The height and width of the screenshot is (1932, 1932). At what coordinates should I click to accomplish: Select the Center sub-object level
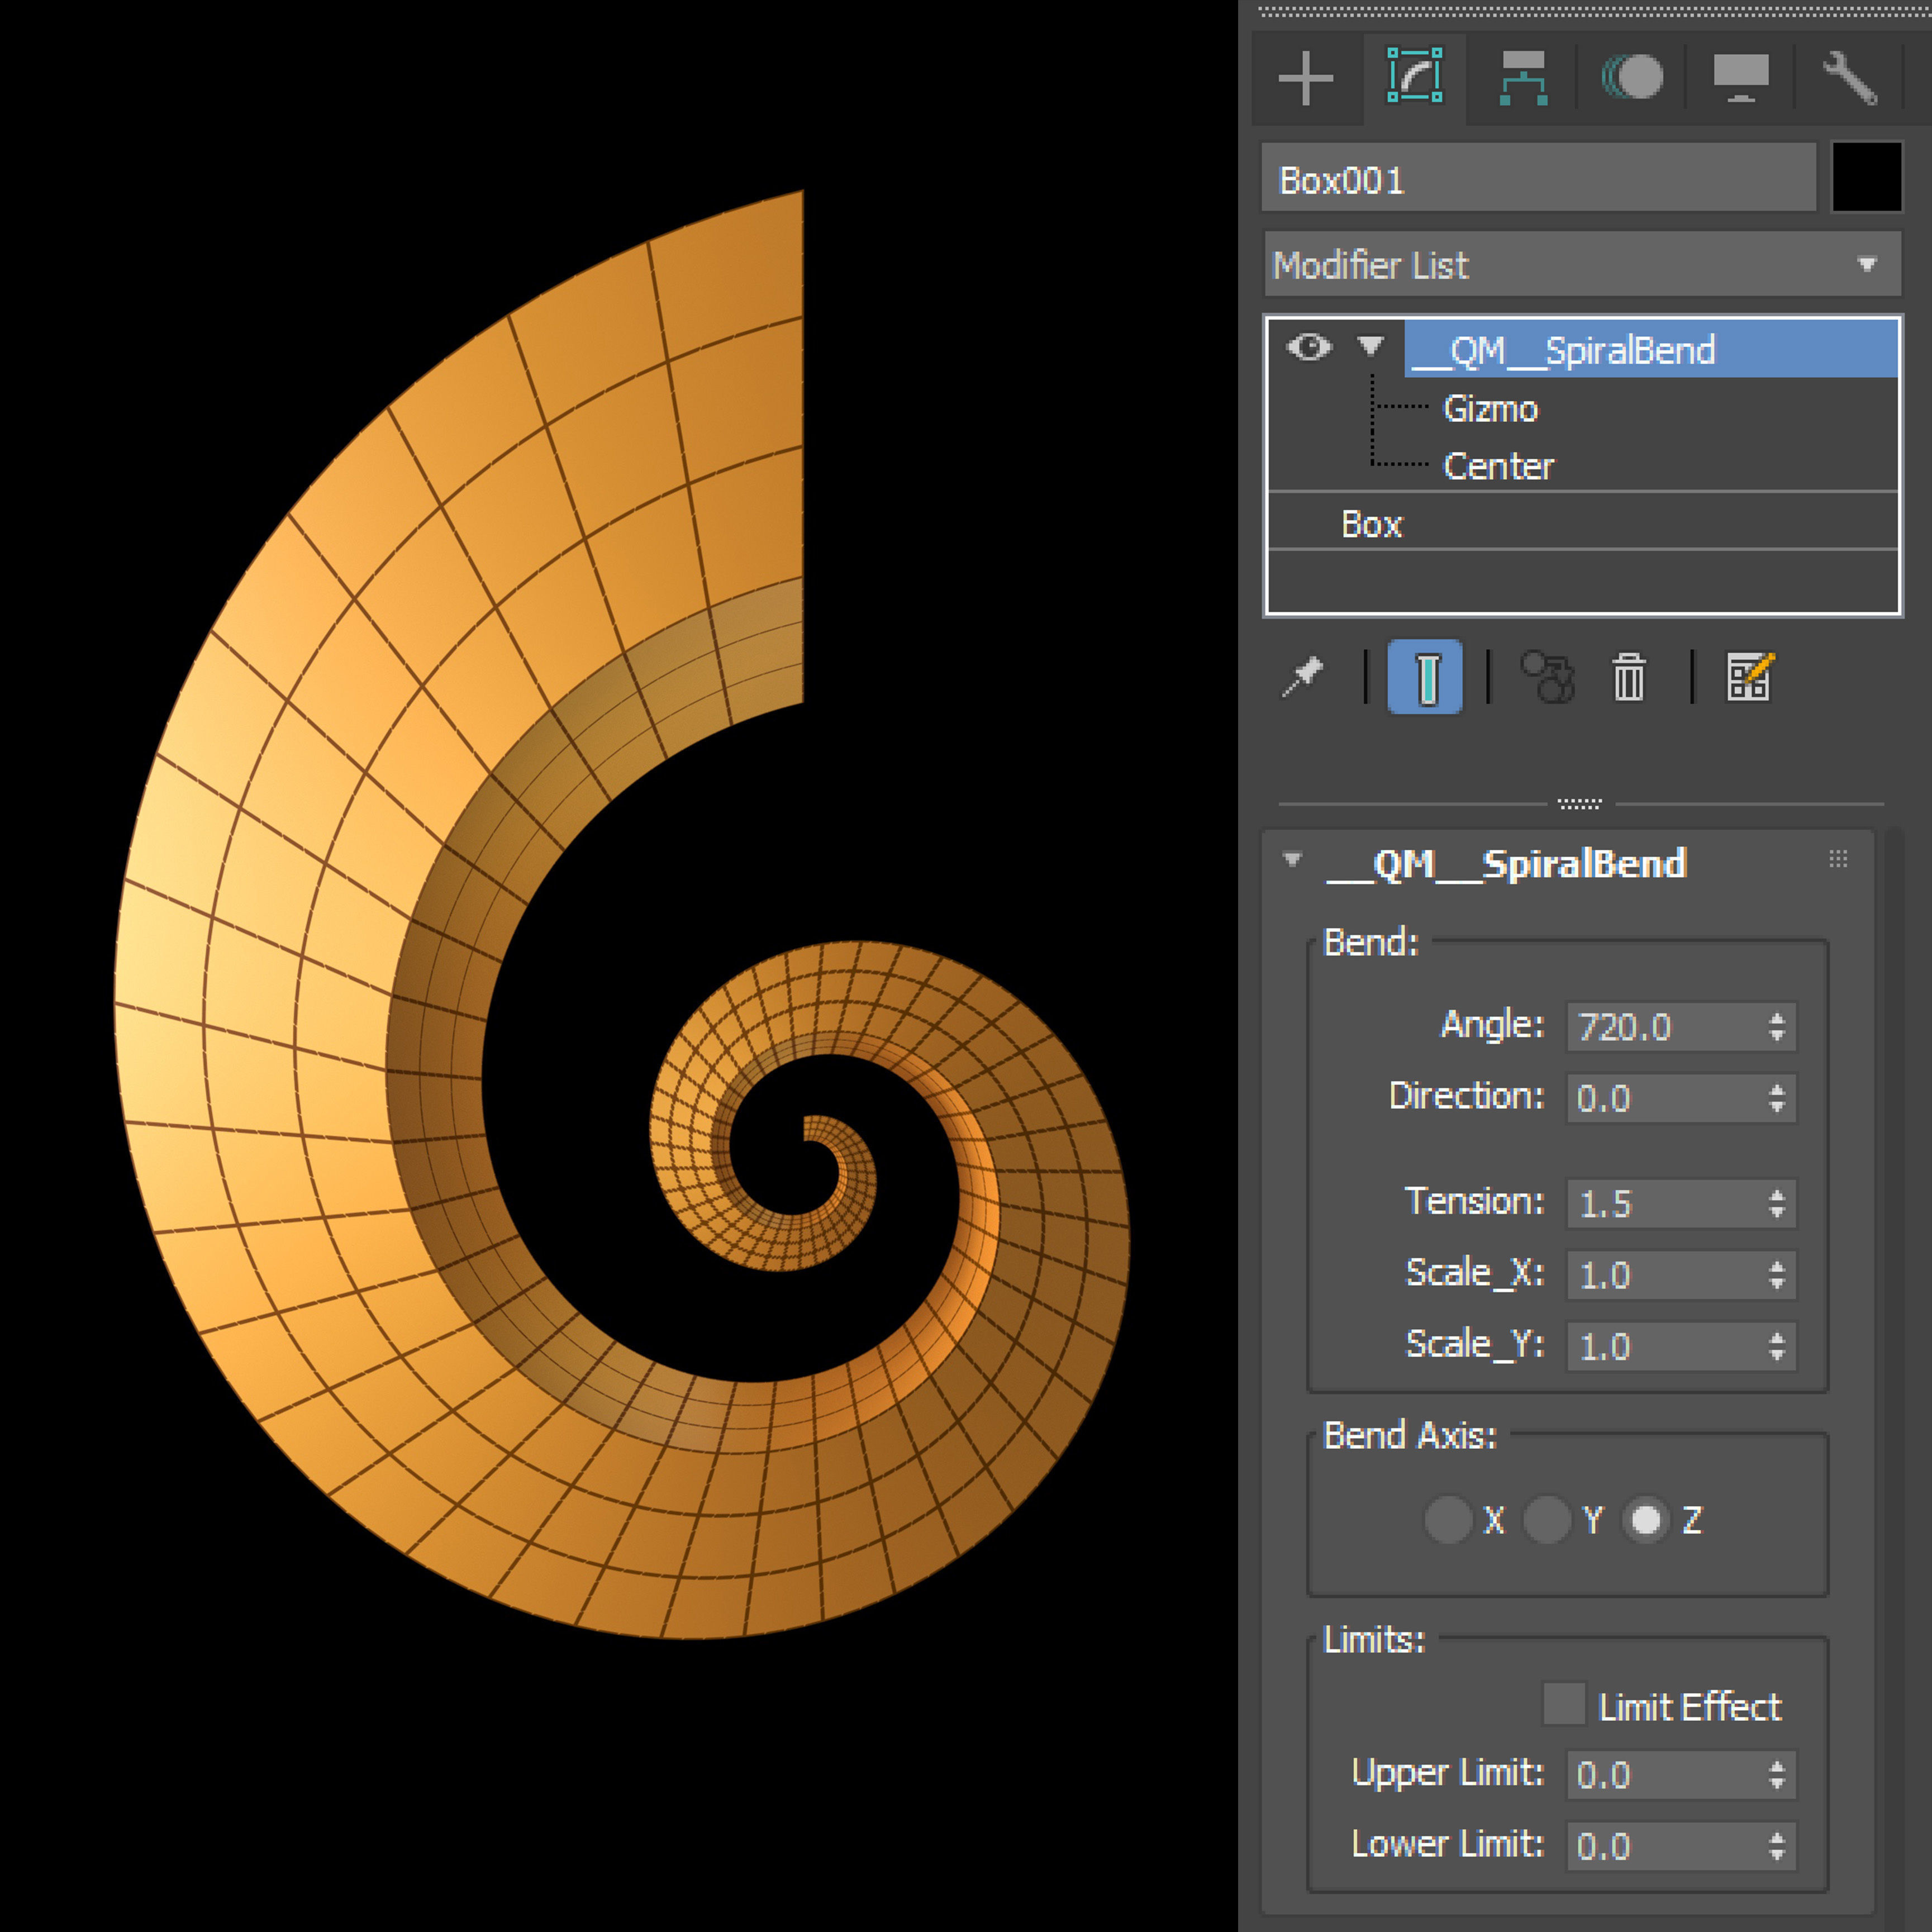[x=1499, y=466]
